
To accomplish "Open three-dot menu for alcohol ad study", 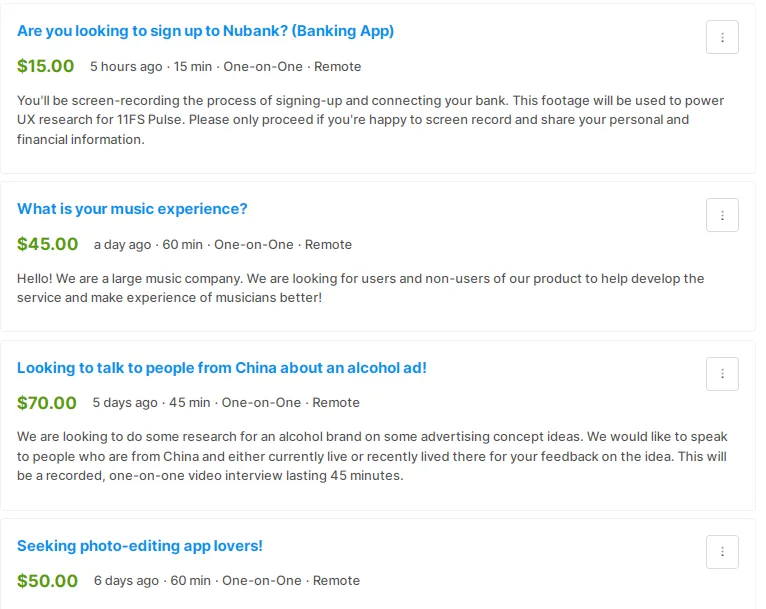I will click(722, 374).
